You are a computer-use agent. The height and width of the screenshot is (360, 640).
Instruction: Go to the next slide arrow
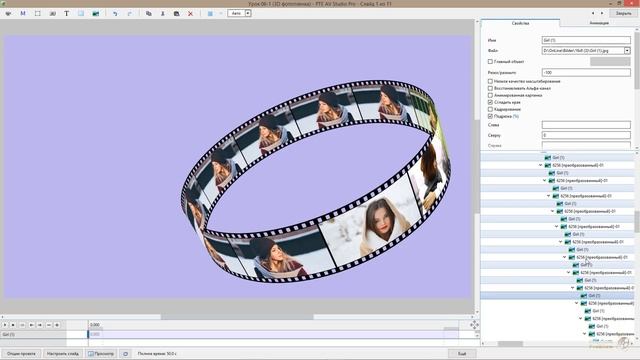pyautogui.click(x=602, y=13)
